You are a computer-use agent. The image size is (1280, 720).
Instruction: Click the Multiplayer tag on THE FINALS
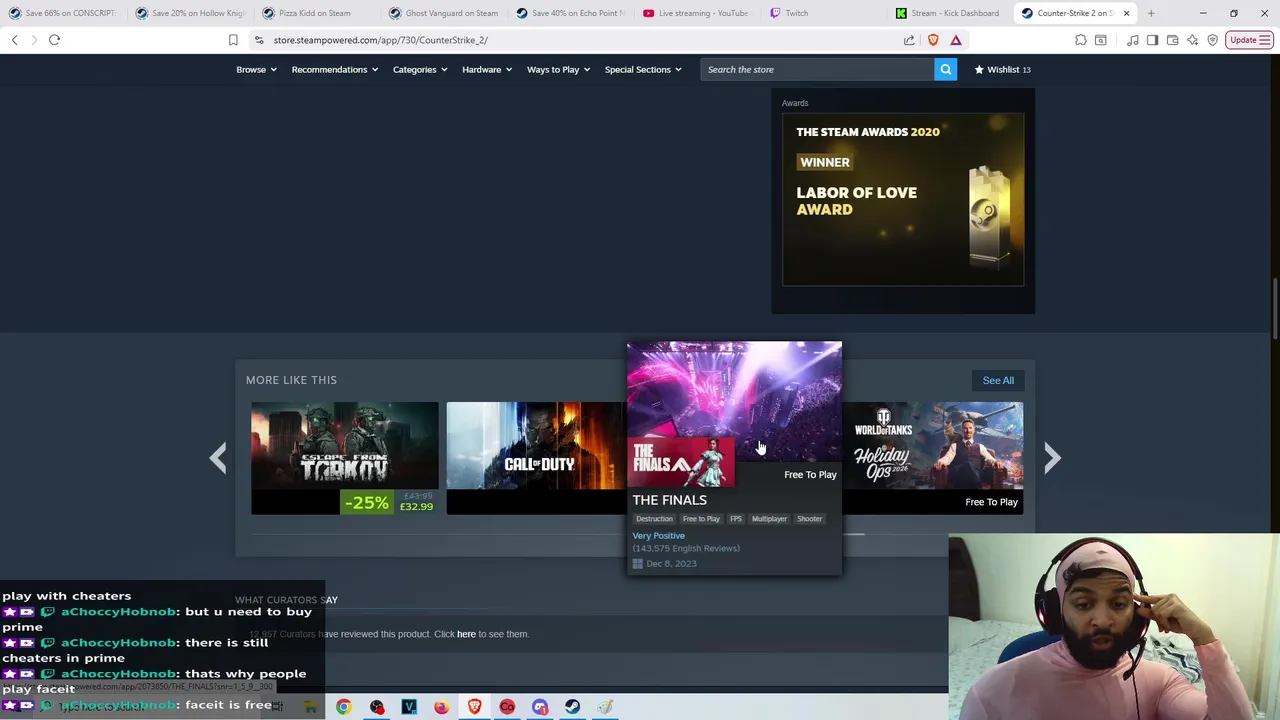tap(769, 519)
